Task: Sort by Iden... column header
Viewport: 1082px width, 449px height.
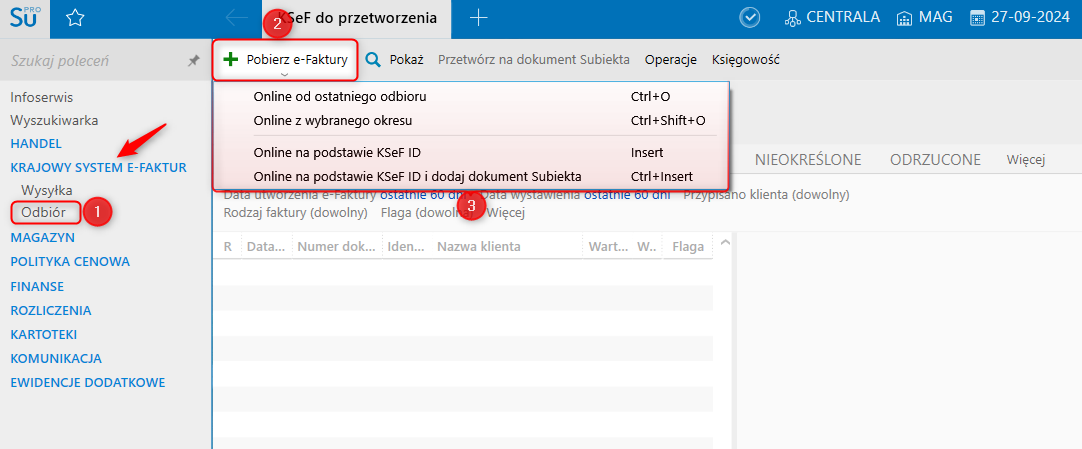Action: pyautogui.click(x=407, y=246)
